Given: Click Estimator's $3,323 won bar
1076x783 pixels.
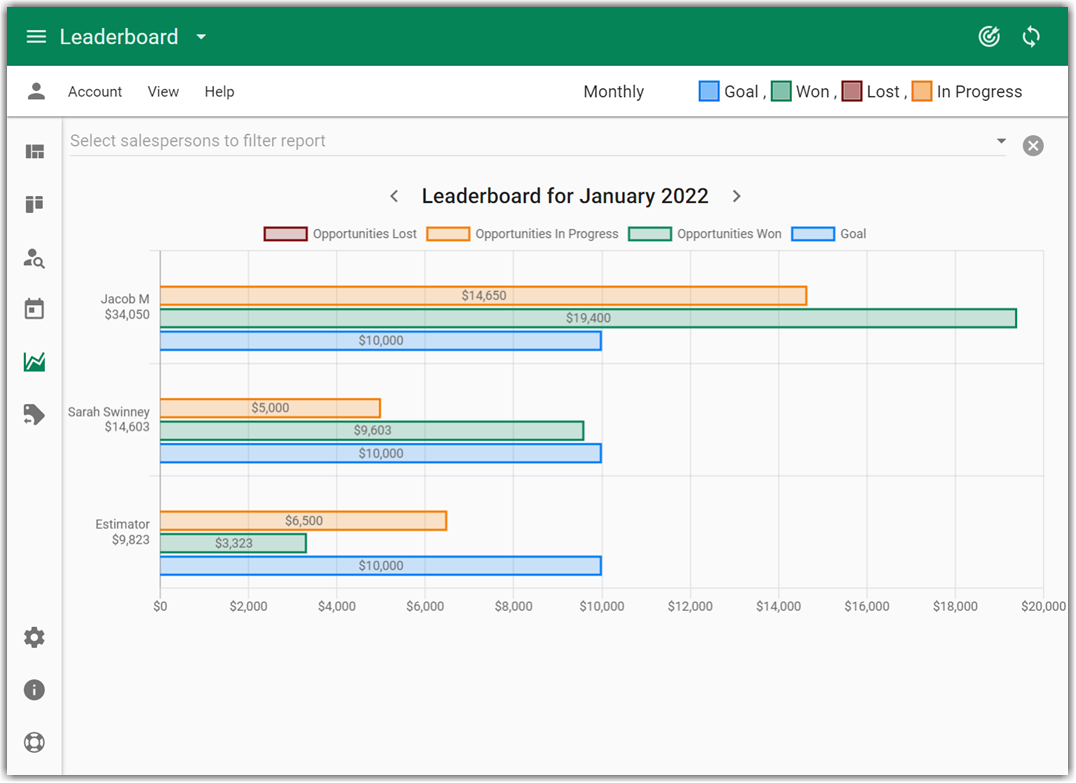Looking at the screenshot, I should (x=233, y=544).
